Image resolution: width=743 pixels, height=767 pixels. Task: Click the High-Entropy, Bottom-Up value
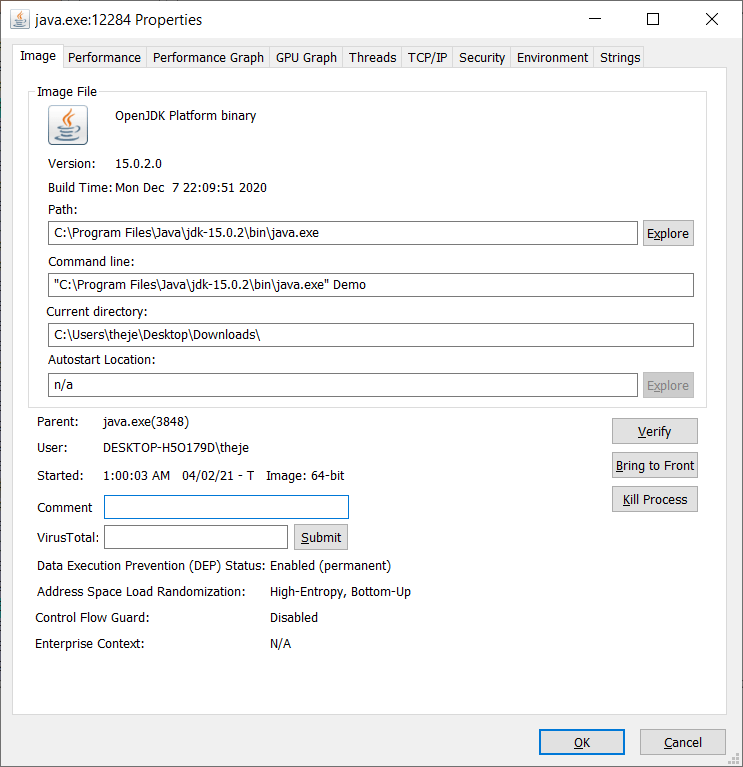340,592
